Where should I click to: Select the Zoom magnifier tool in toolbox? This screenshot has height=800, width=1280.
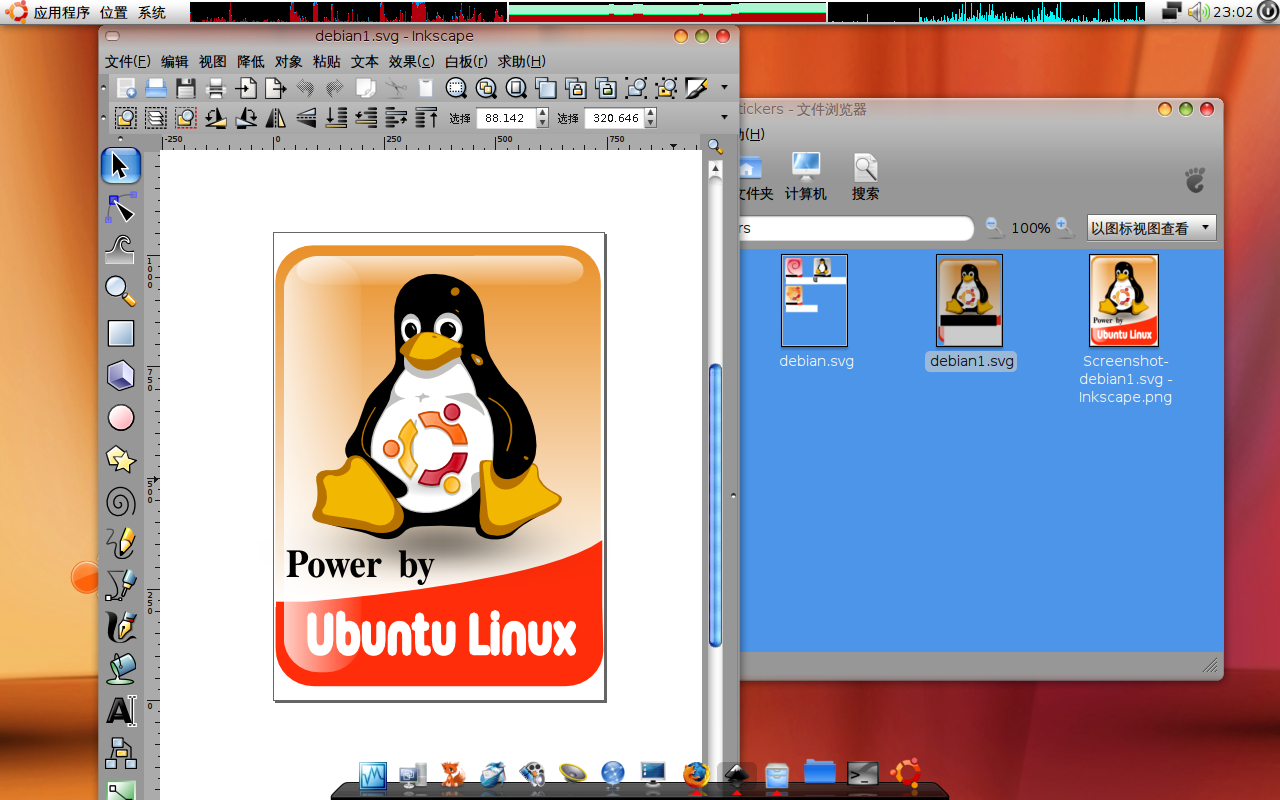tap(121, 291)
